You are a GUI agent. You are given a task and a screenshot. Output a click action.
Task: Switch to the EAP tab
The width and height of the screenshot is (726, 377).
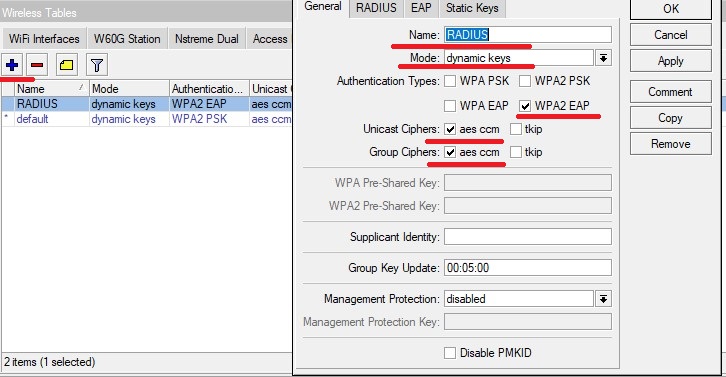click(x=421, y=8)
